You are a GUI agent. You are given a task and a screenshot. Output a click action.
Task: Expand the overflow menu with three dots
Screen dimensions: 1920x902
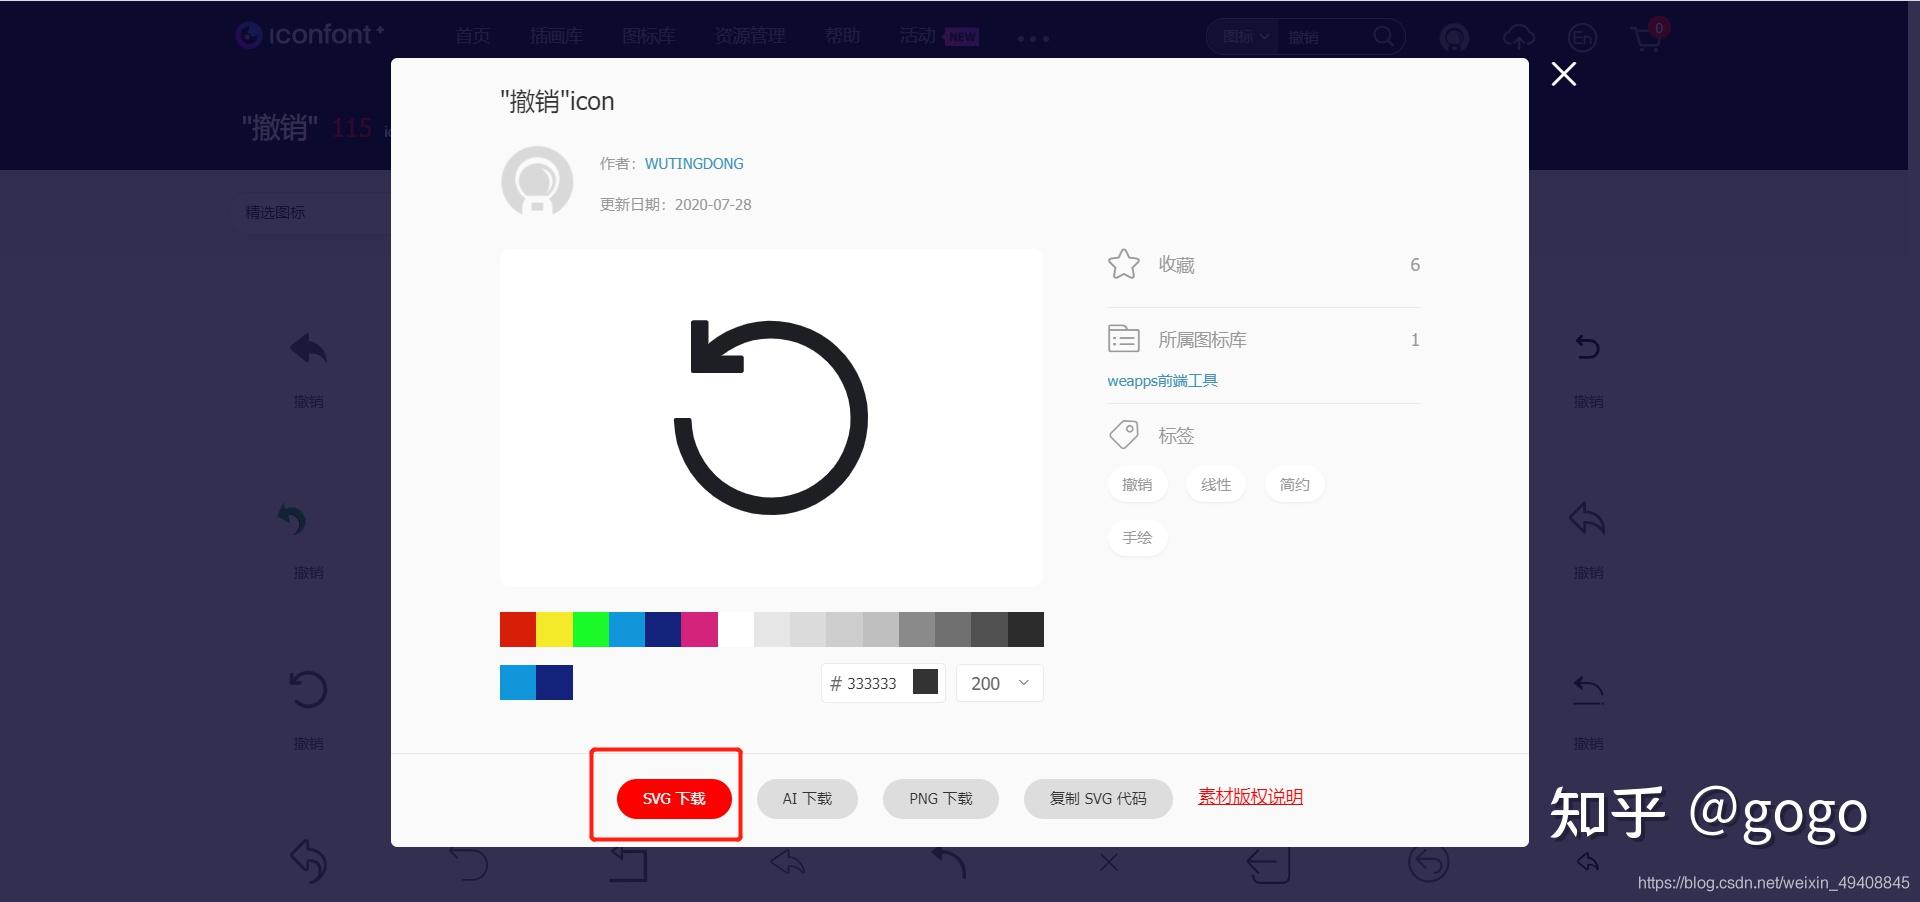click(x=1032, y=38)
